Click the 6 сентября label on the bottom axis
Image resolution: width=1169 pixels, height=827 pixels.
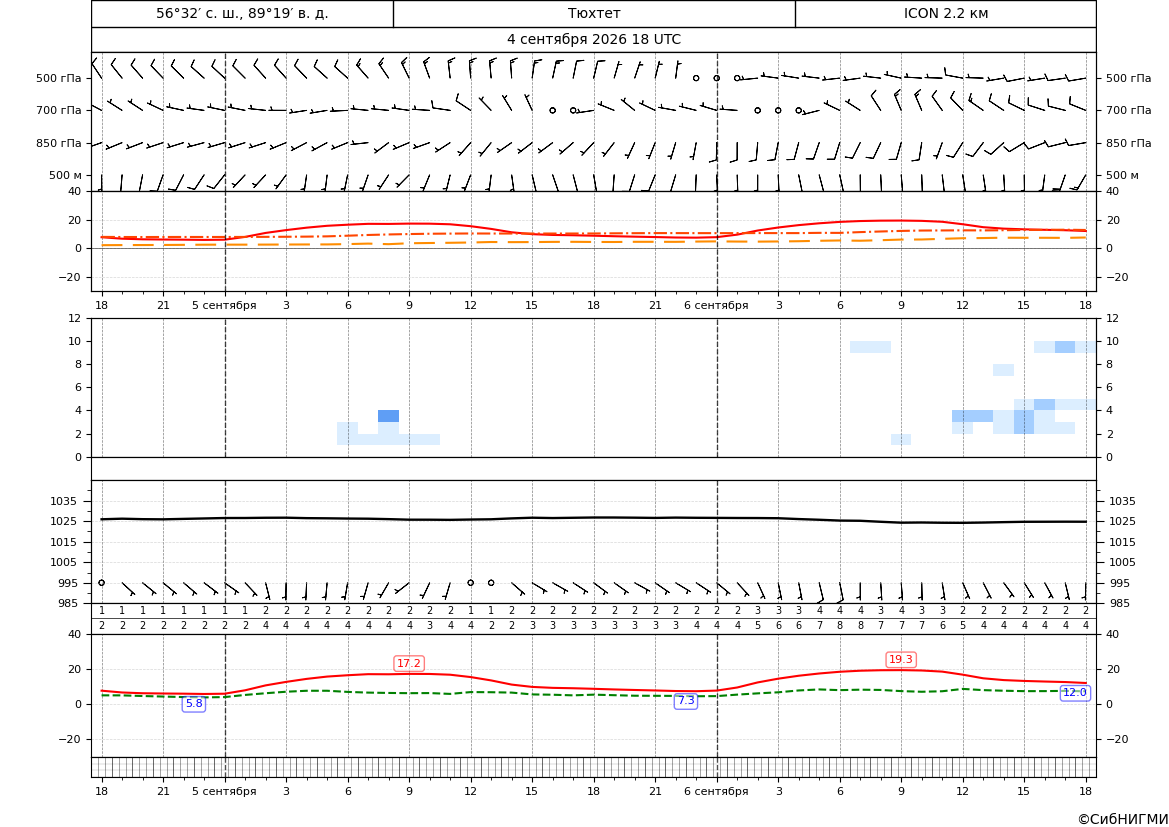(716, 791)
